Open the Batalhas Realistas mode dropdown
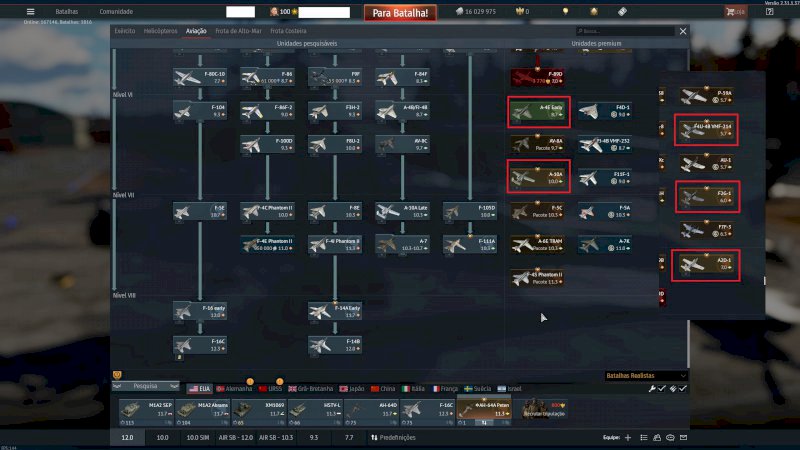Screen dimensions: 800x450 (645, 376)
